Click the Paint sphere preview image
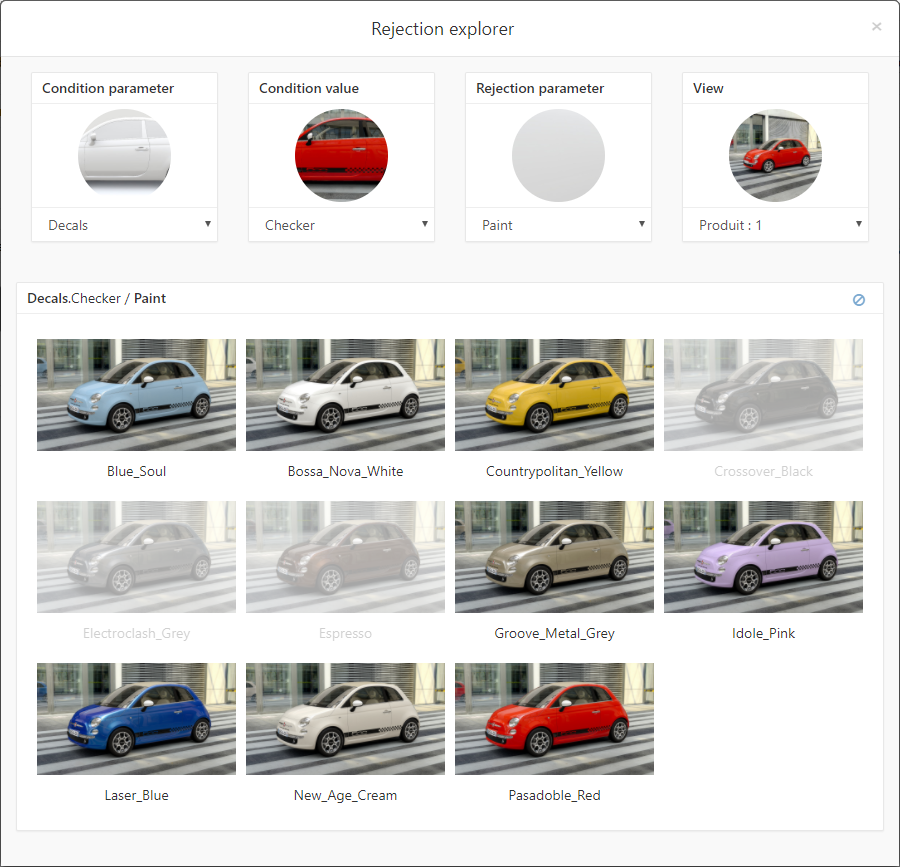This screenshot has height=867, width=900. pos(558,155)
